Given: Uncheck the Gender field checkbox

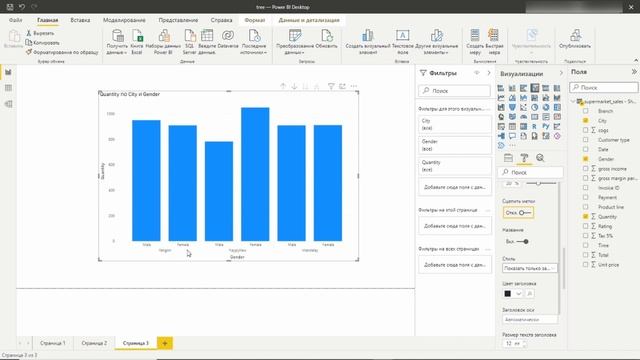Looking at the screenshot, I should (586, 159).
